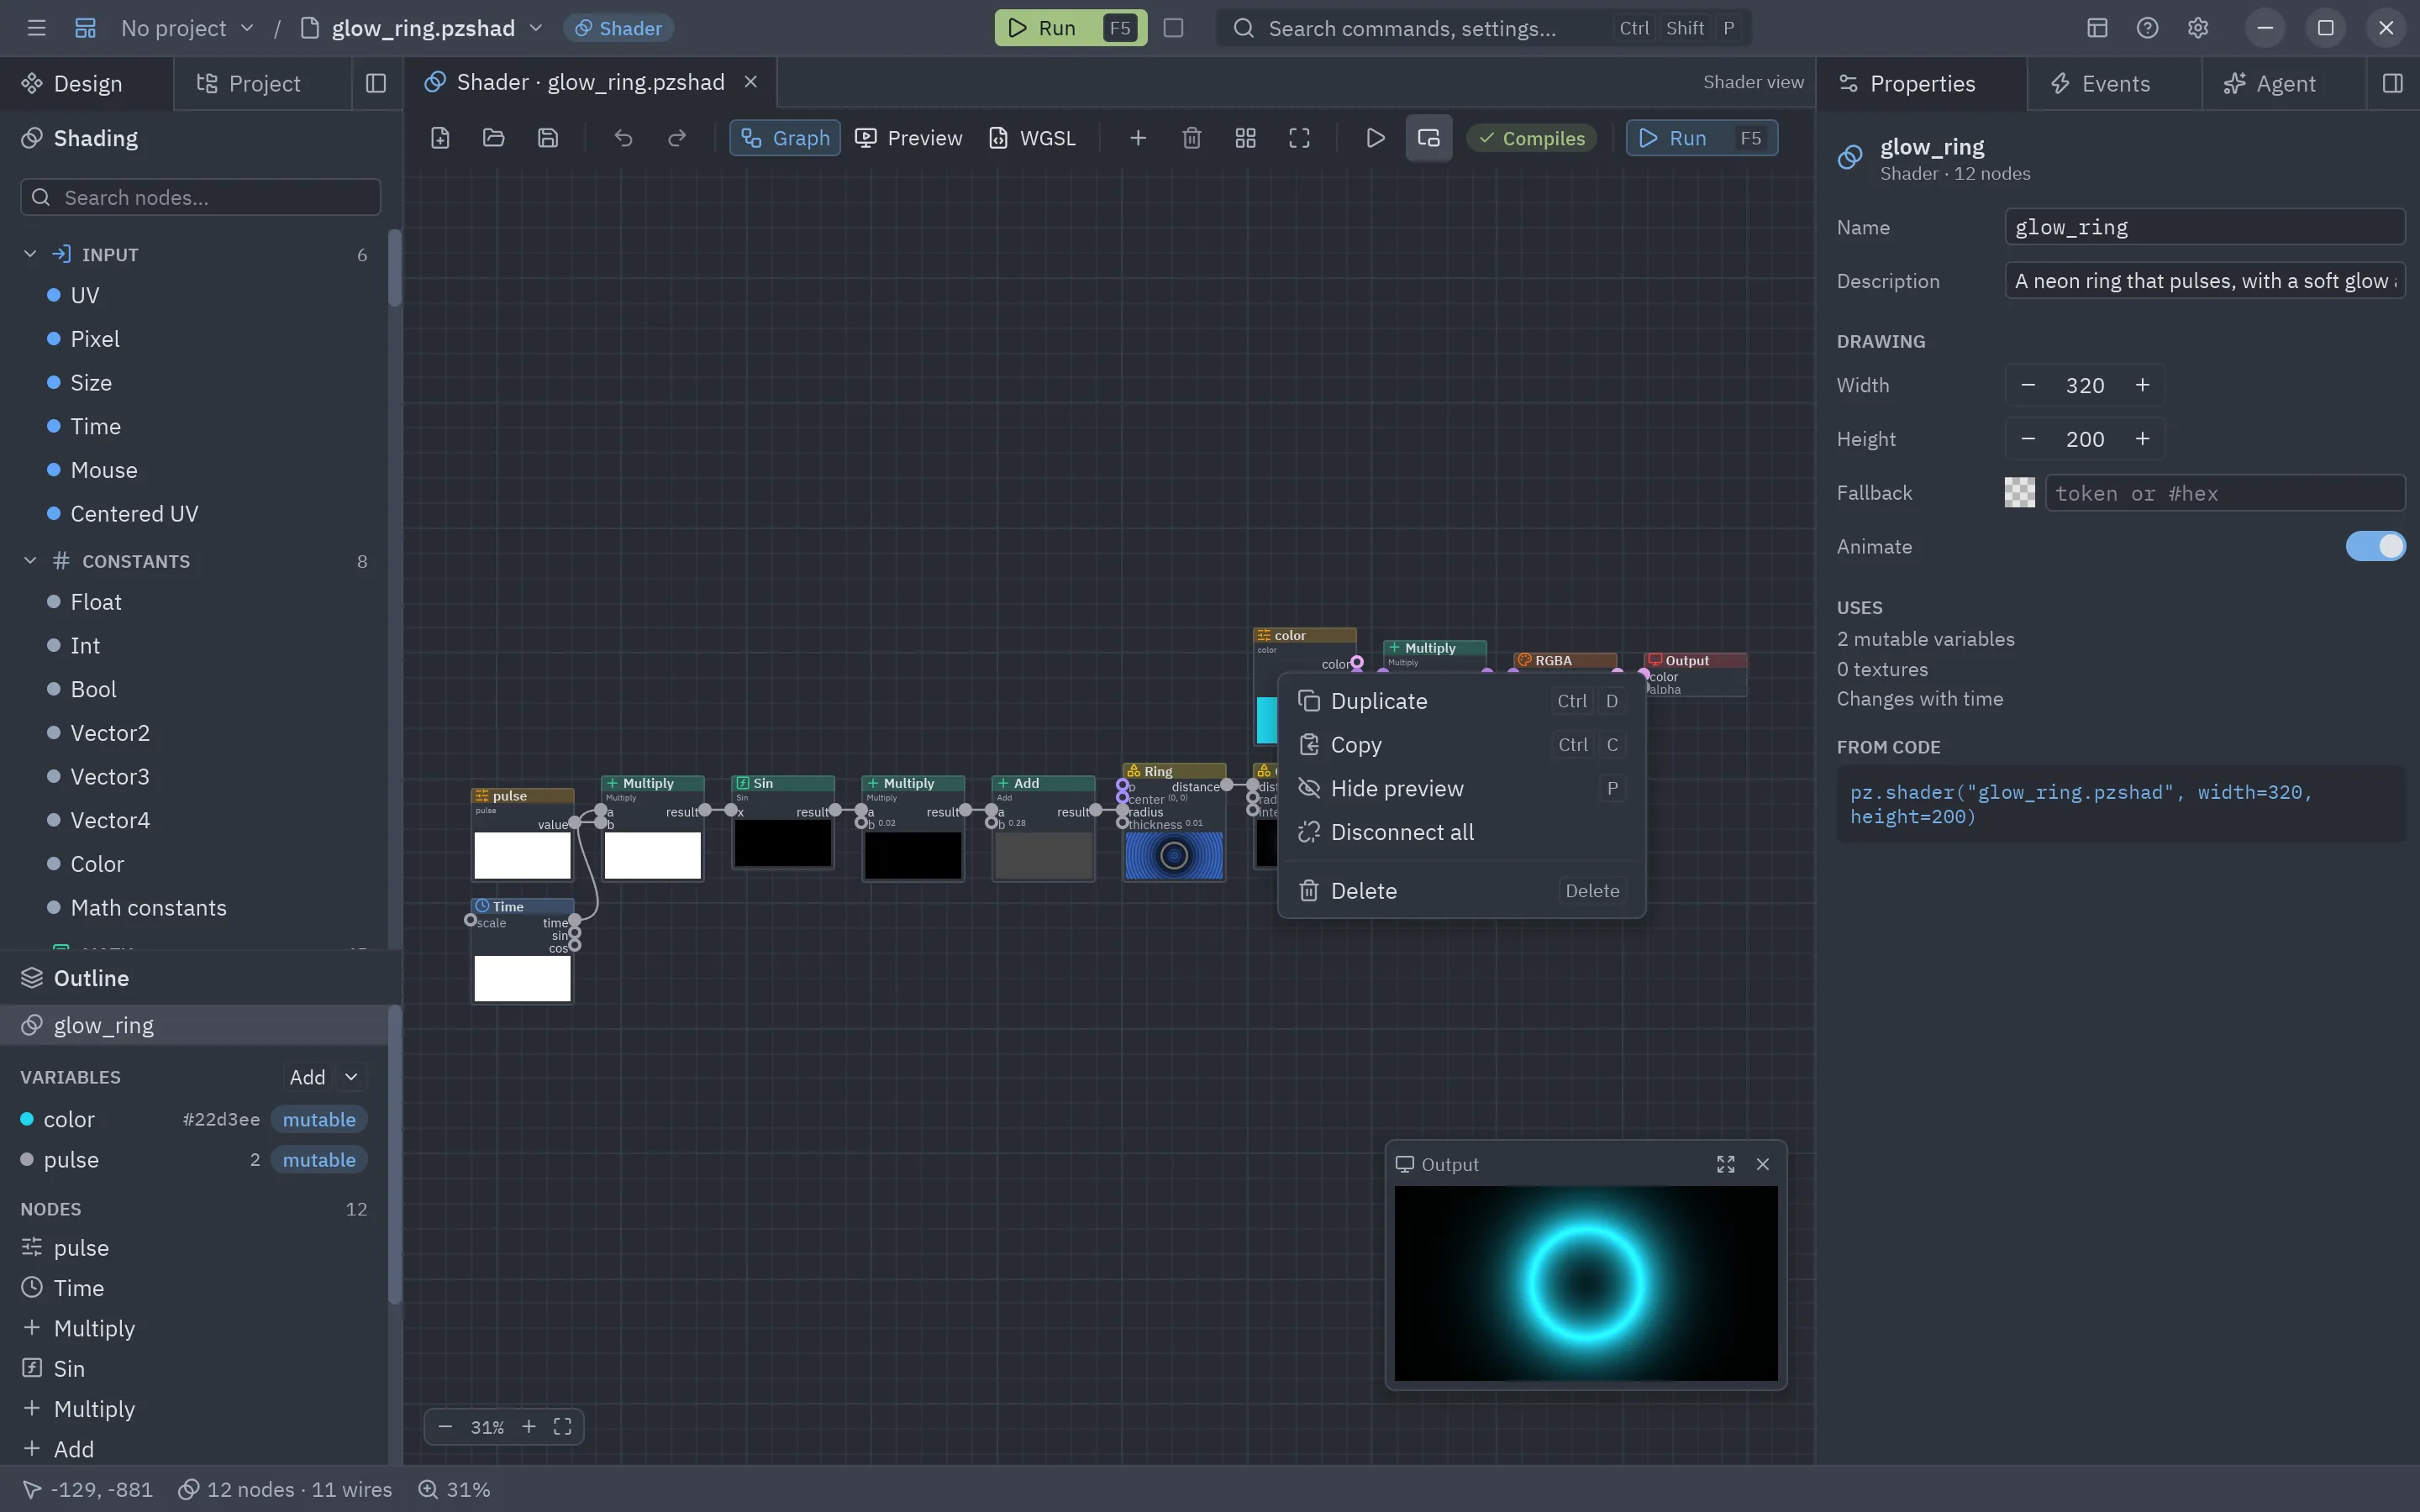
Task: Collapse the INPUT node category
Action: (x=30, y=254)
